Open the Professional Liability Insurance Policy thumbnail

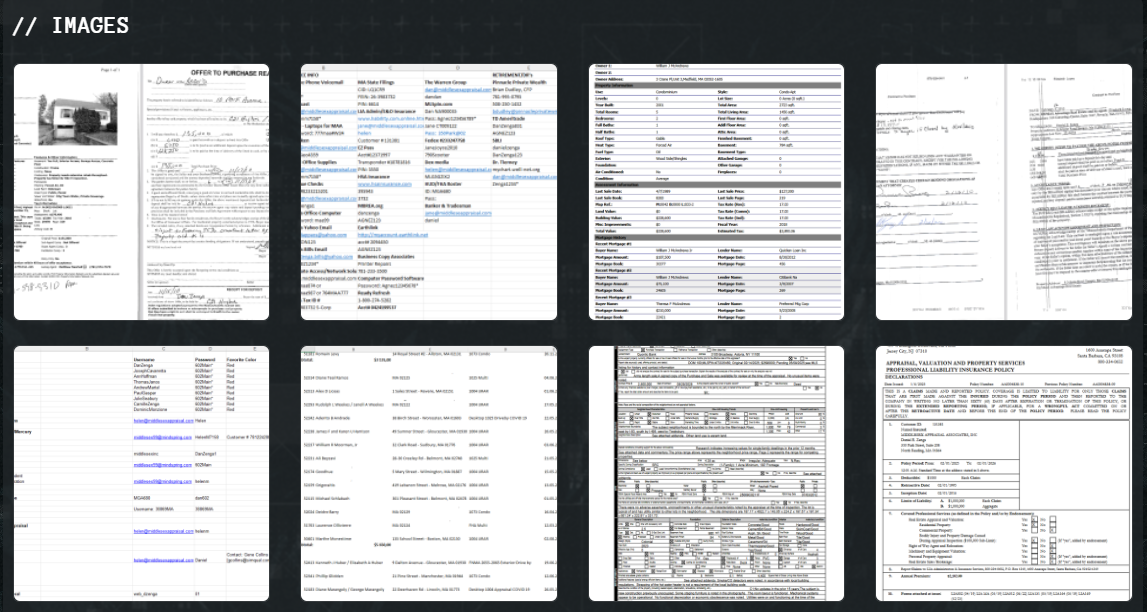[x=1004, y=474]
